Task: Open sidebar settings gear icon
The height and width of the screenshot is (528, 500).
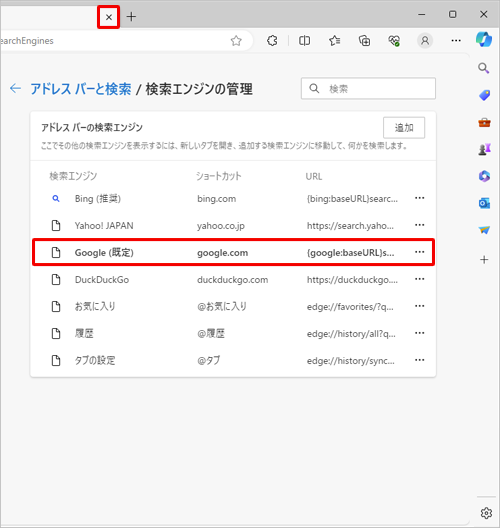Action: (x=486, y=513)
